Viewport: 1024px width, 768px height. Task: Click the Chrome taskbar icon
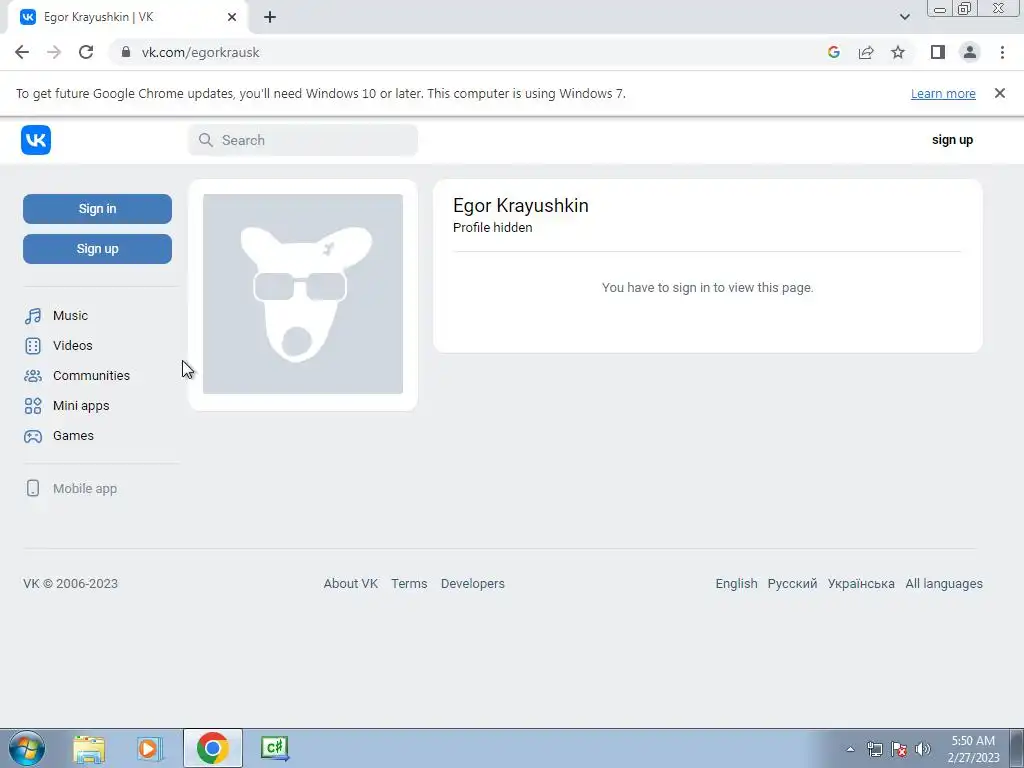click(x=212, y=748)
